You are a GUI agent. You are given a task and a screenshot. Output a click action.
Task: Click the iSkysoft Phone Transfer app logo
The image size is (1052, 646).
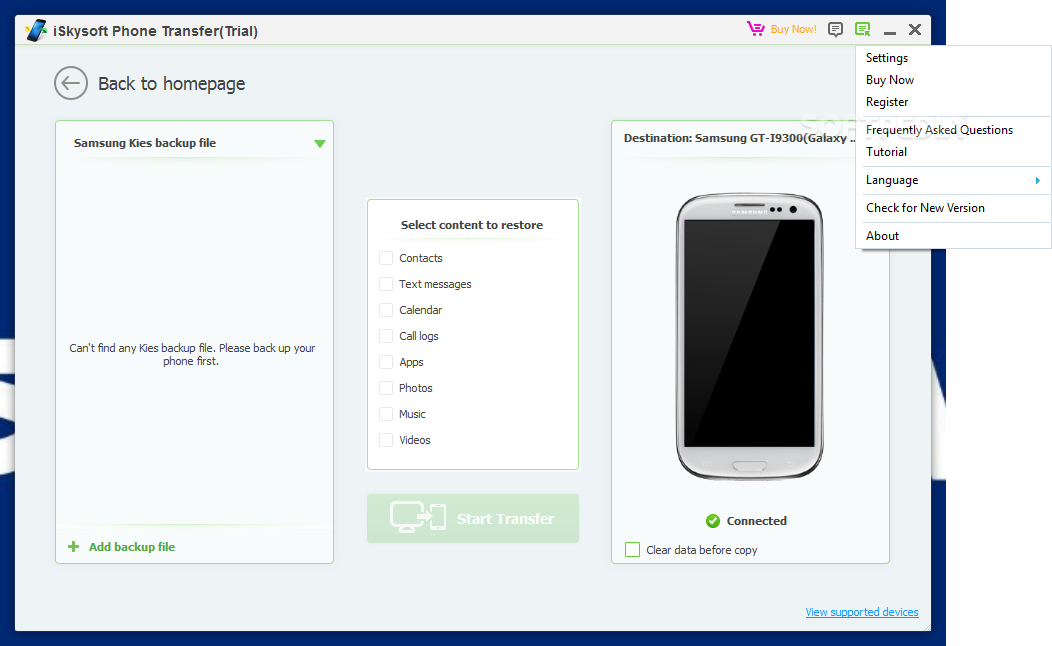click(36, 30)
